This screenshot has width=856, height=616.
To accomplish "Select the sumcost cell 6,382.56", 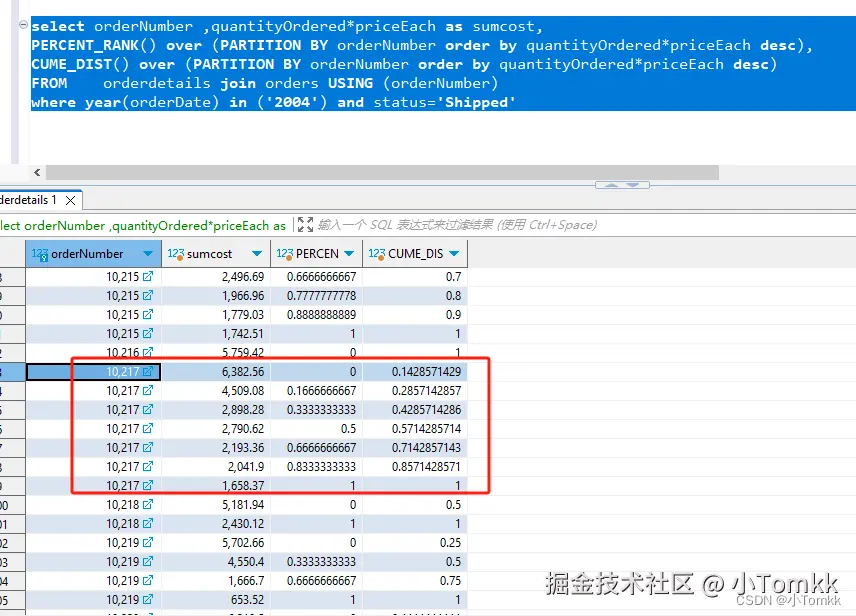I will pos(216,372).
